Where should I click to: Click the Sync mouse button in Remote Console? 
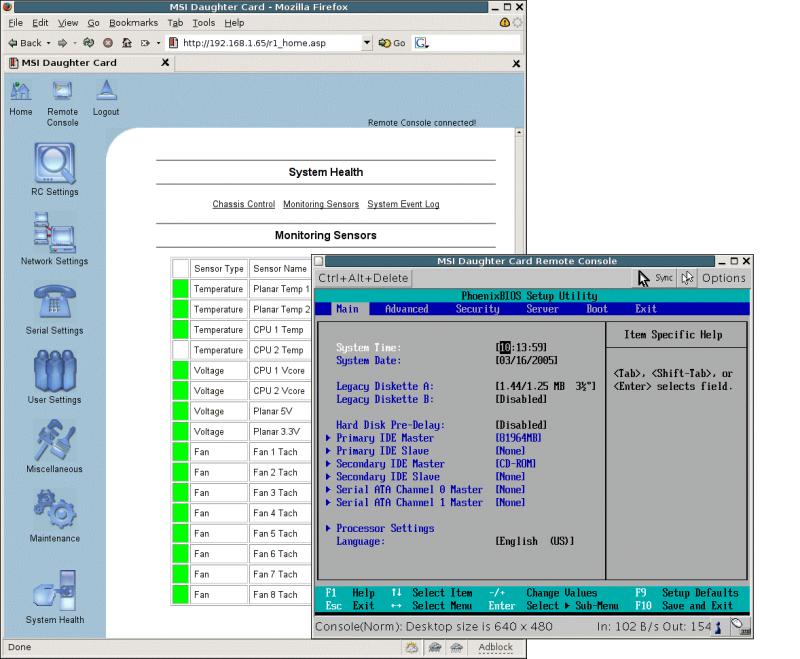point(655,278)
